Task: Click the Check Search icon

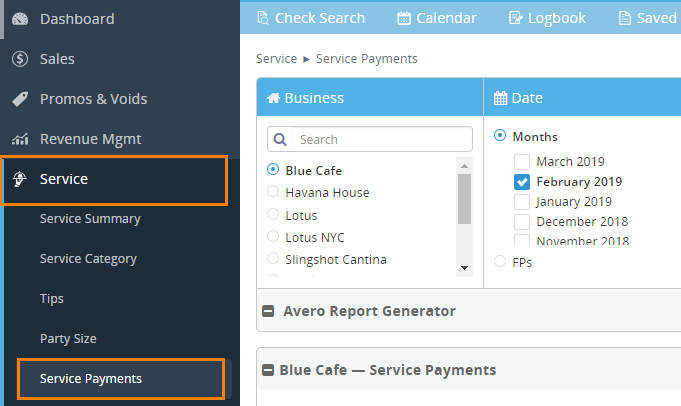Action: point(263,18)
